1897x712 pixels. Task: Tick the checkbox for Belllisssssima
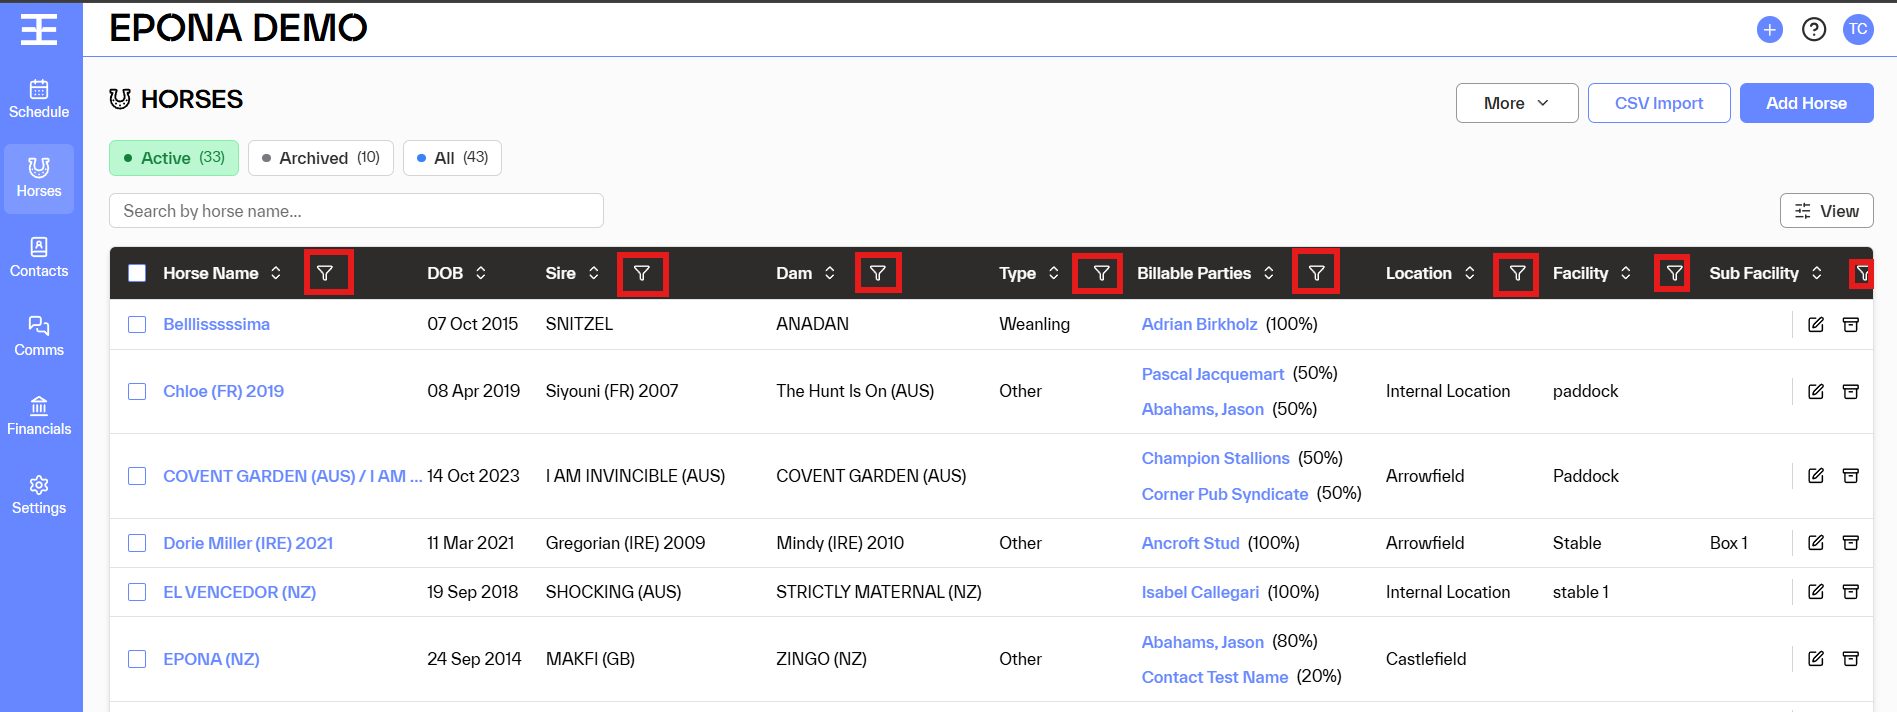coord(137,324)
